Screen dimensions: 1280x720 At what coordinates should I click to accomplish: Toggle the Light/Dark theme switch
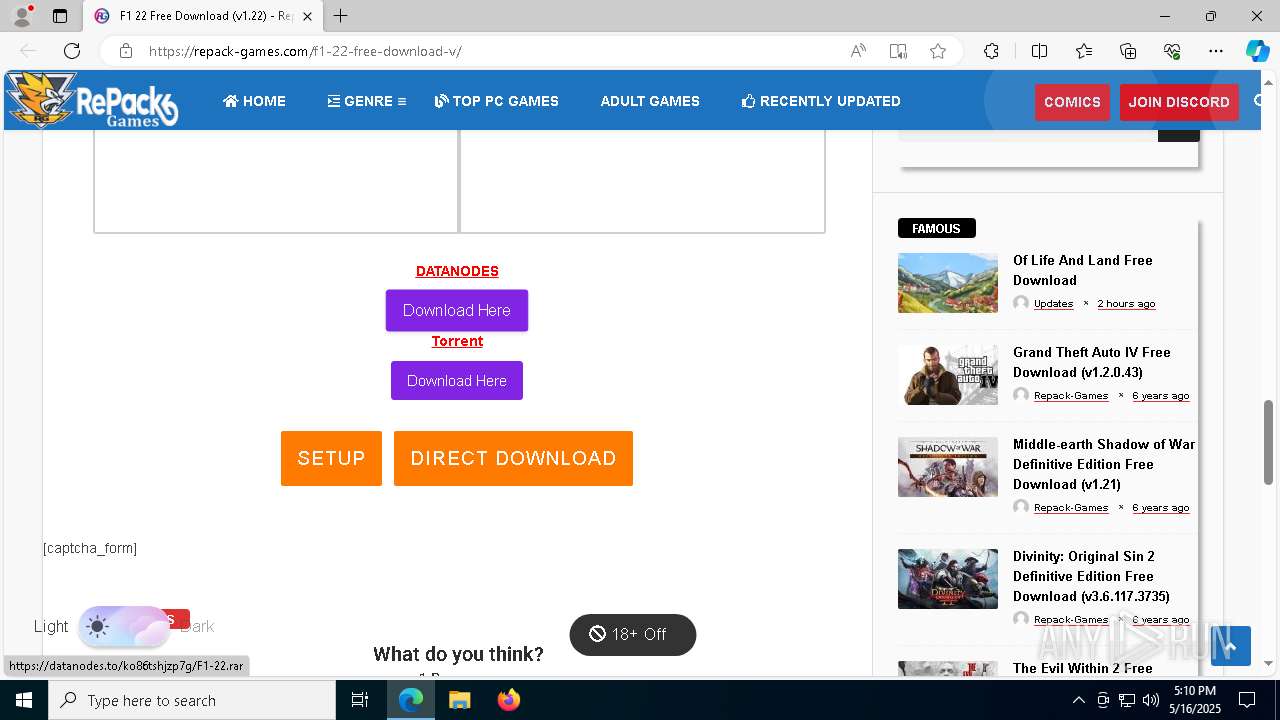pos(124,627)
